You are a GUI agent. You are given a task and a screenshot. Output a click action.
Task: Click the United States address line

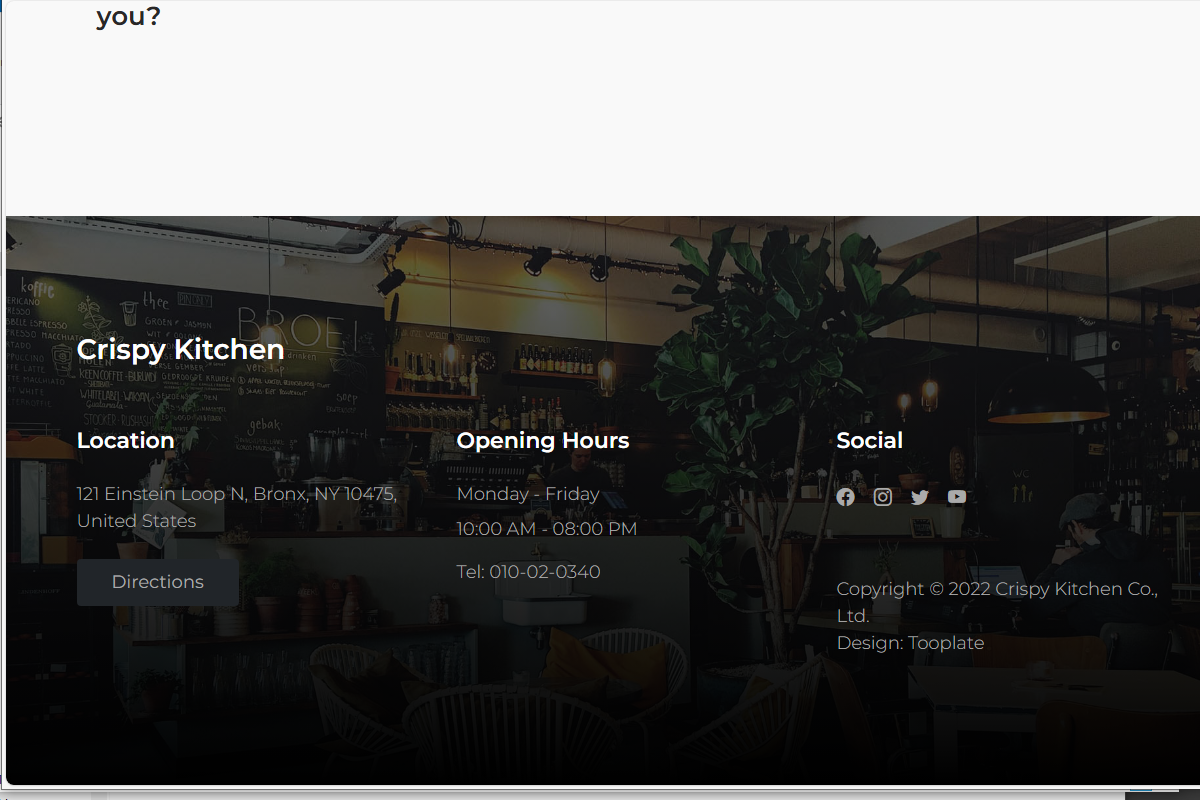tap(137, 521)
